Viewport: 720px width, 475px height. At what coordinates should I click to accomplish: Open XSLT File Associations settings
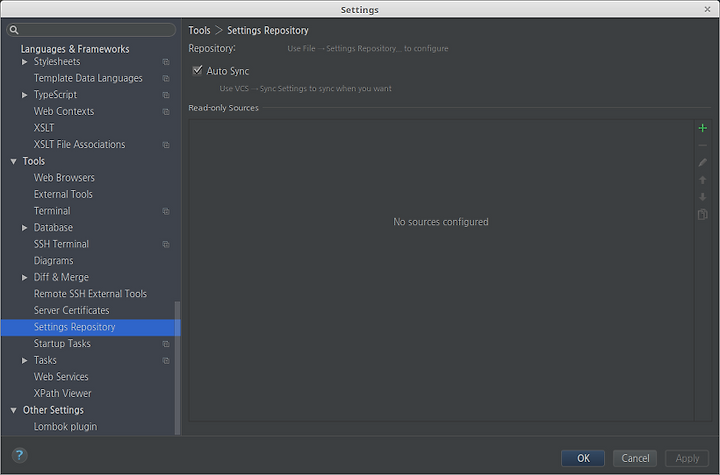[79, 144]
